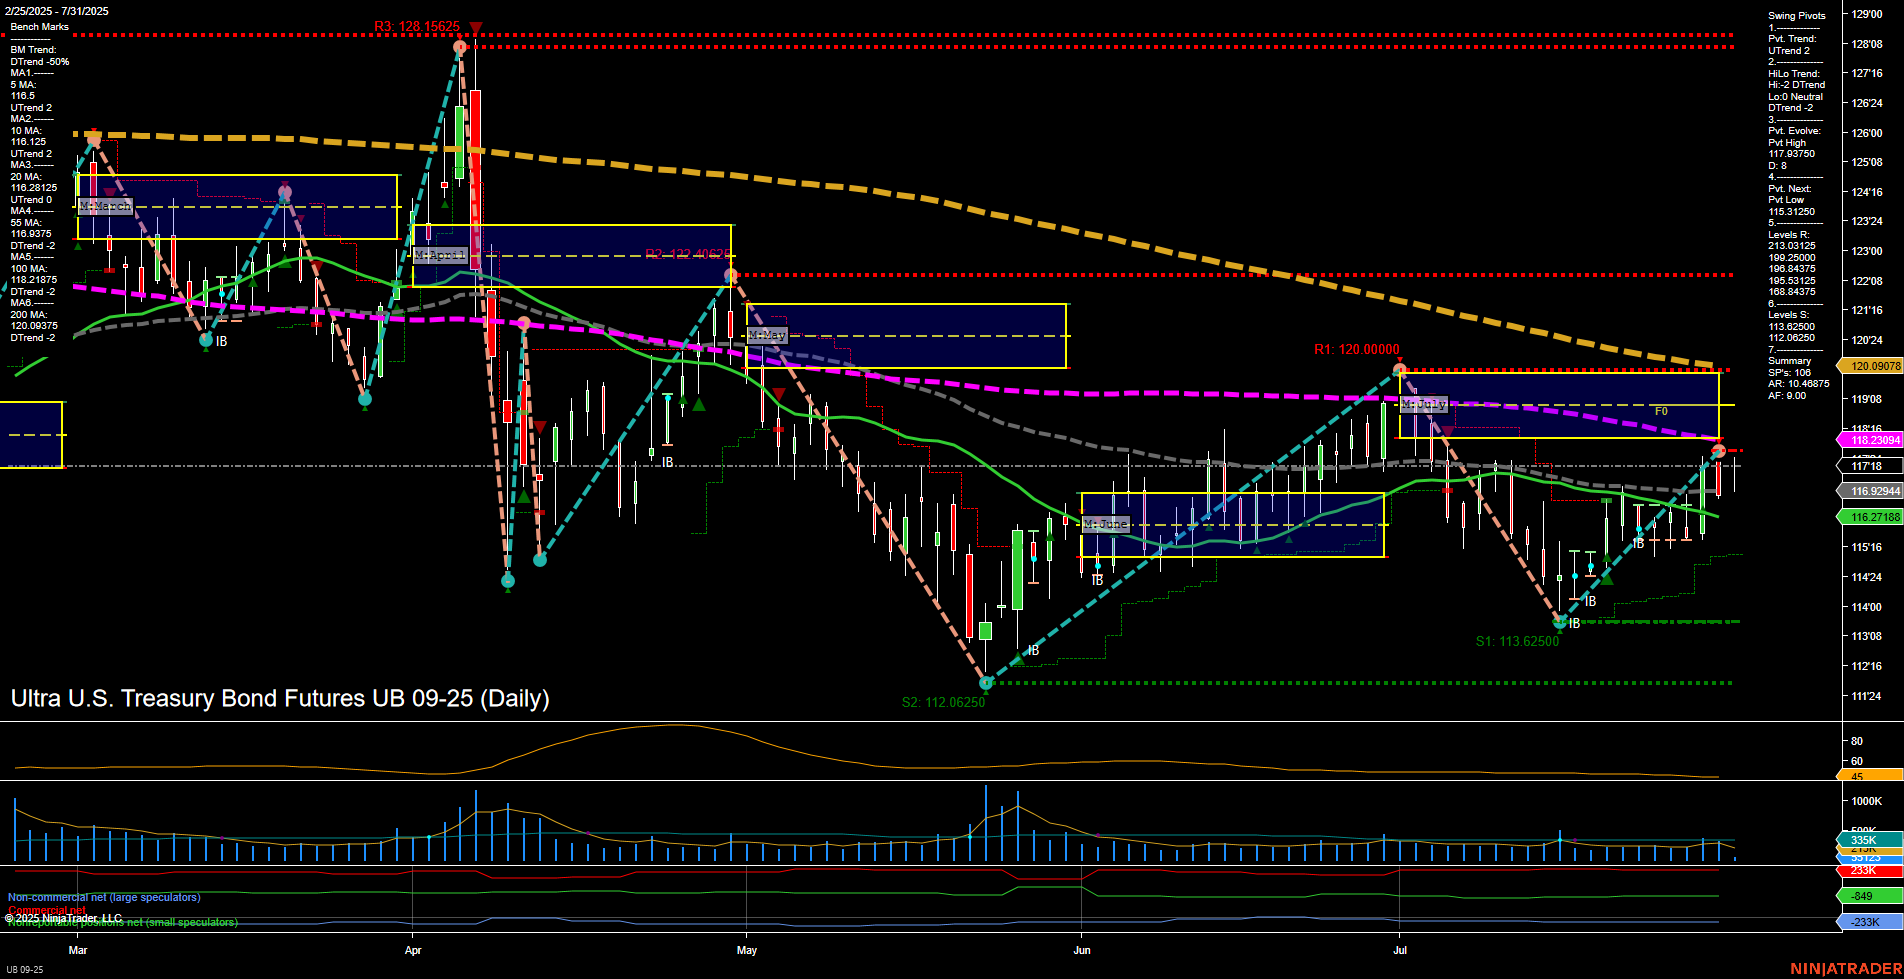The image size is (1904, 979).
Task: Click the magenta 118.23094 price marker
Action: [1871, 440]
